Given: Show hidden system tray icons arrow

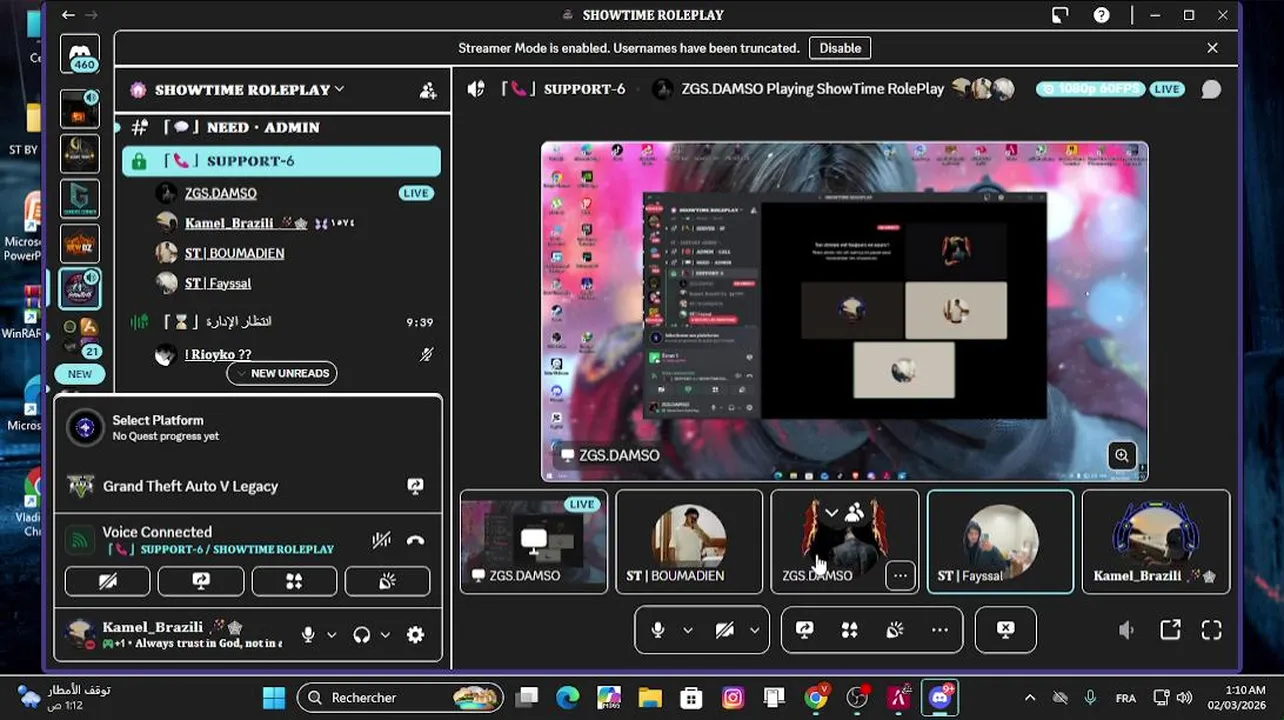Looking at the screenshot, I should click(1030, 697).
